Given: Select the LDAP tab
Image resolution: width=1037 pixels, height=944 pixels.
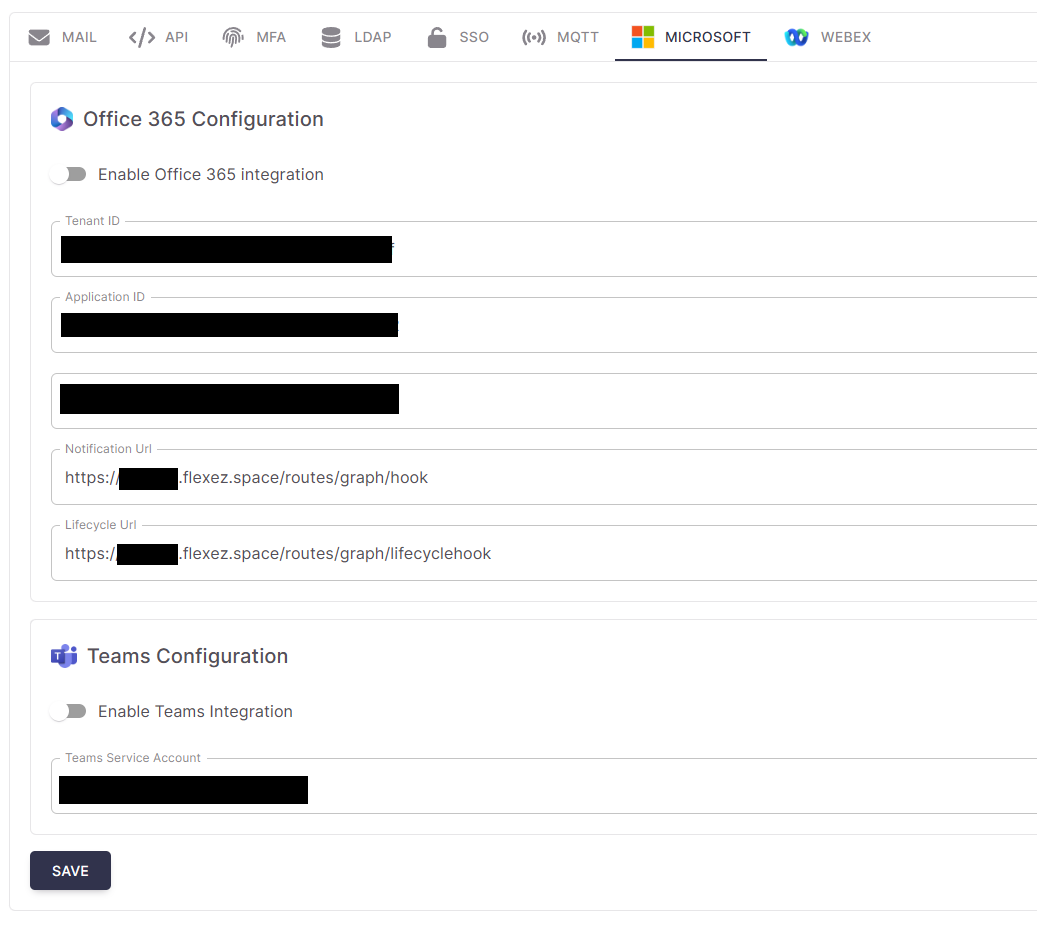Looking at the screenshot, I should tap(356, 37).
